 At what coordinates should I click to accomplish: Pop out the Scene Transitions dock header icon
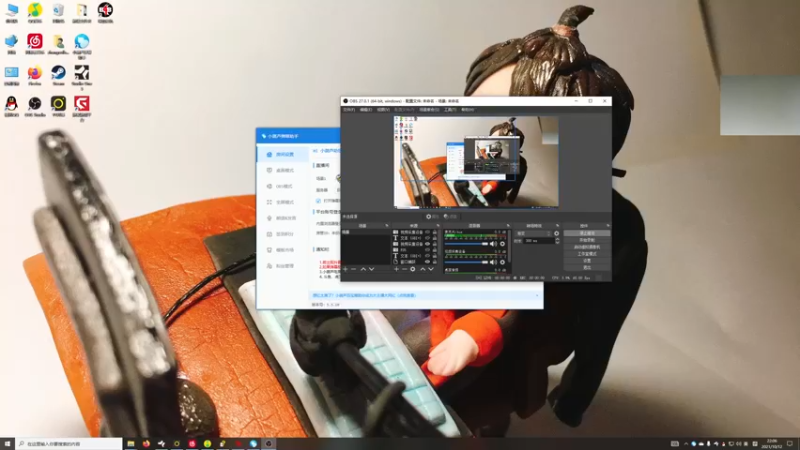(558, 226)
